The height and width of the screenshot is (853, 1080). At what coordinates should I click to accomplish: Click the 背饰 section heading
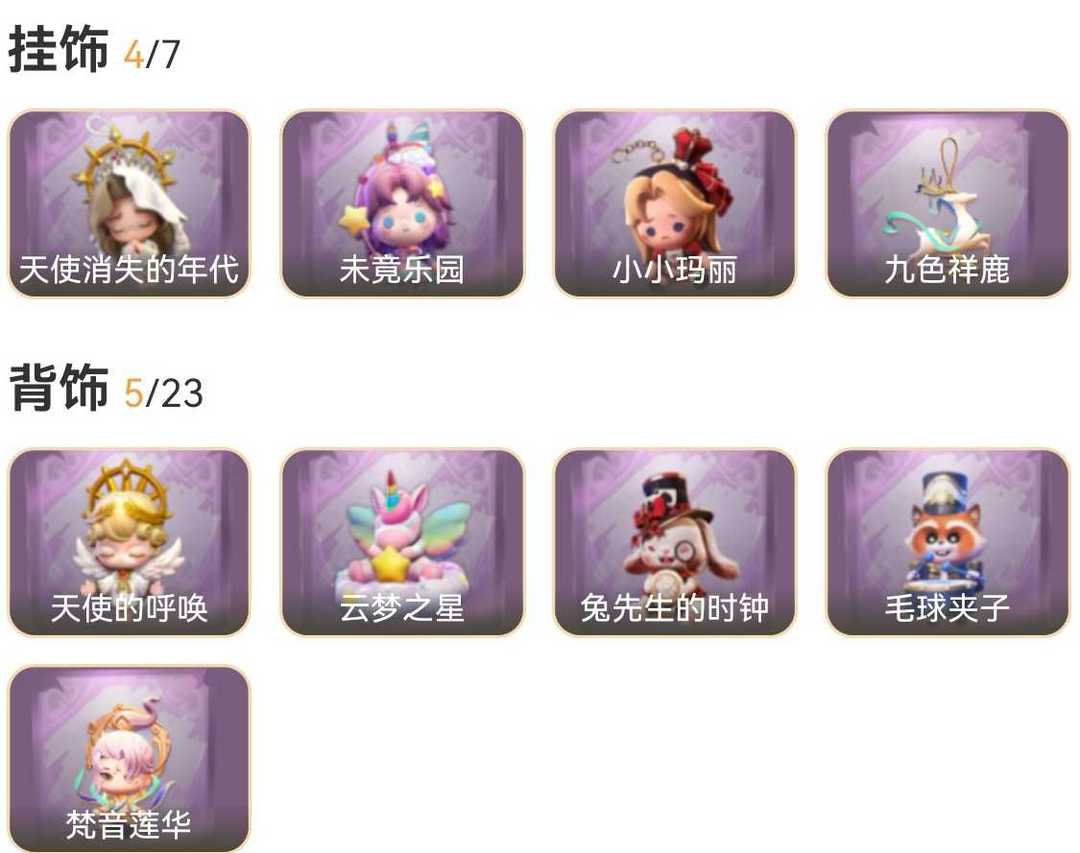coord(59,388)
